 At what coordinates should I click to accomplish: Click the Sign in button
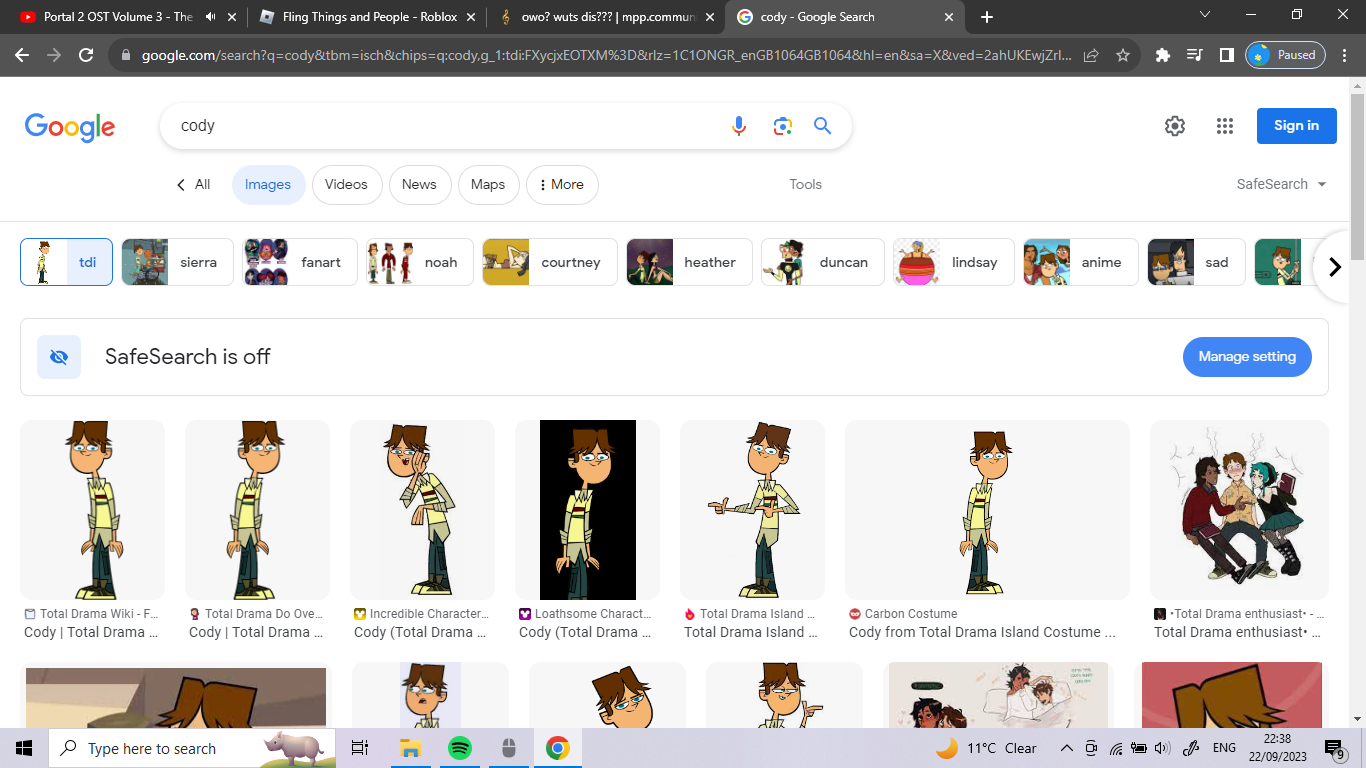pyautogui.click(x=1297, y=126)
